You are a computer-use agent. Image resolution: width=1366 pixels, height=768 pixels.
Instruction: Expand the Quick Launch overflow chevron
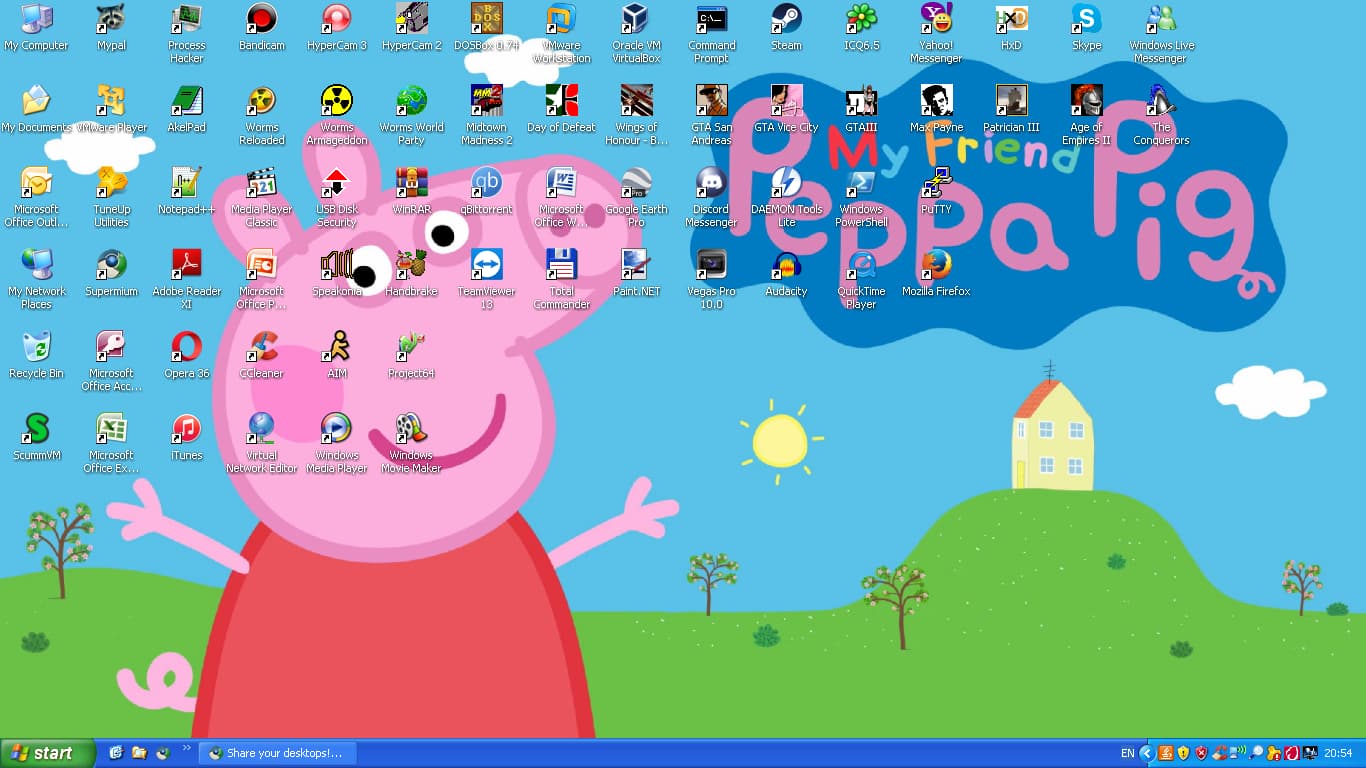click(186, 748)
